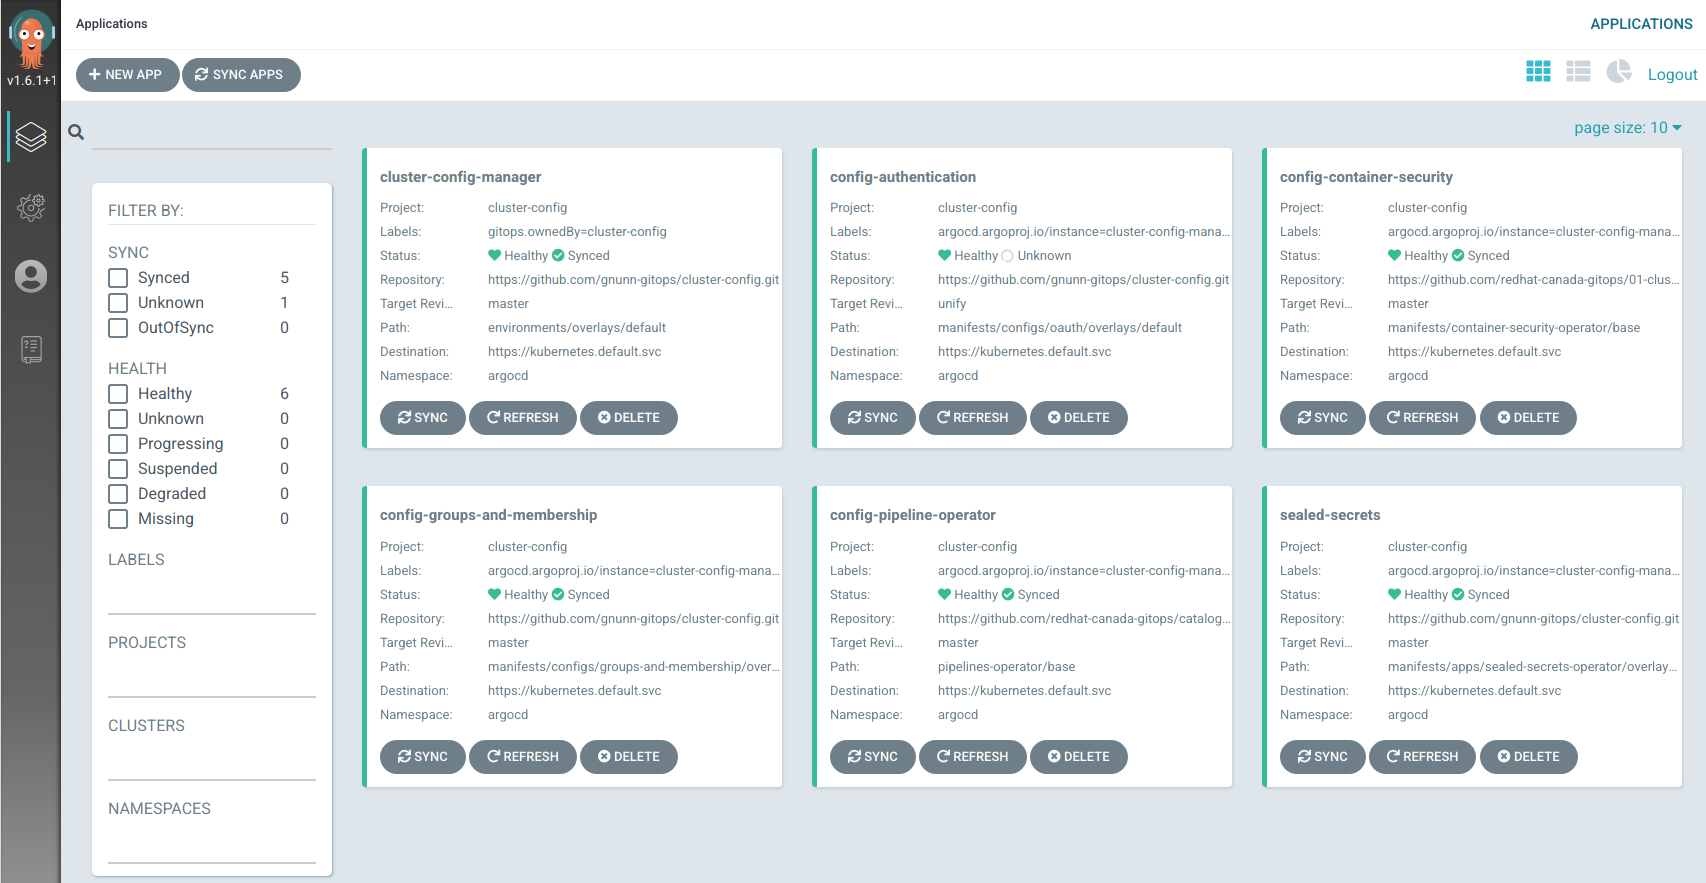Refresh the config-authentication app
This screenshot has width=1706, height=883.
973,418
